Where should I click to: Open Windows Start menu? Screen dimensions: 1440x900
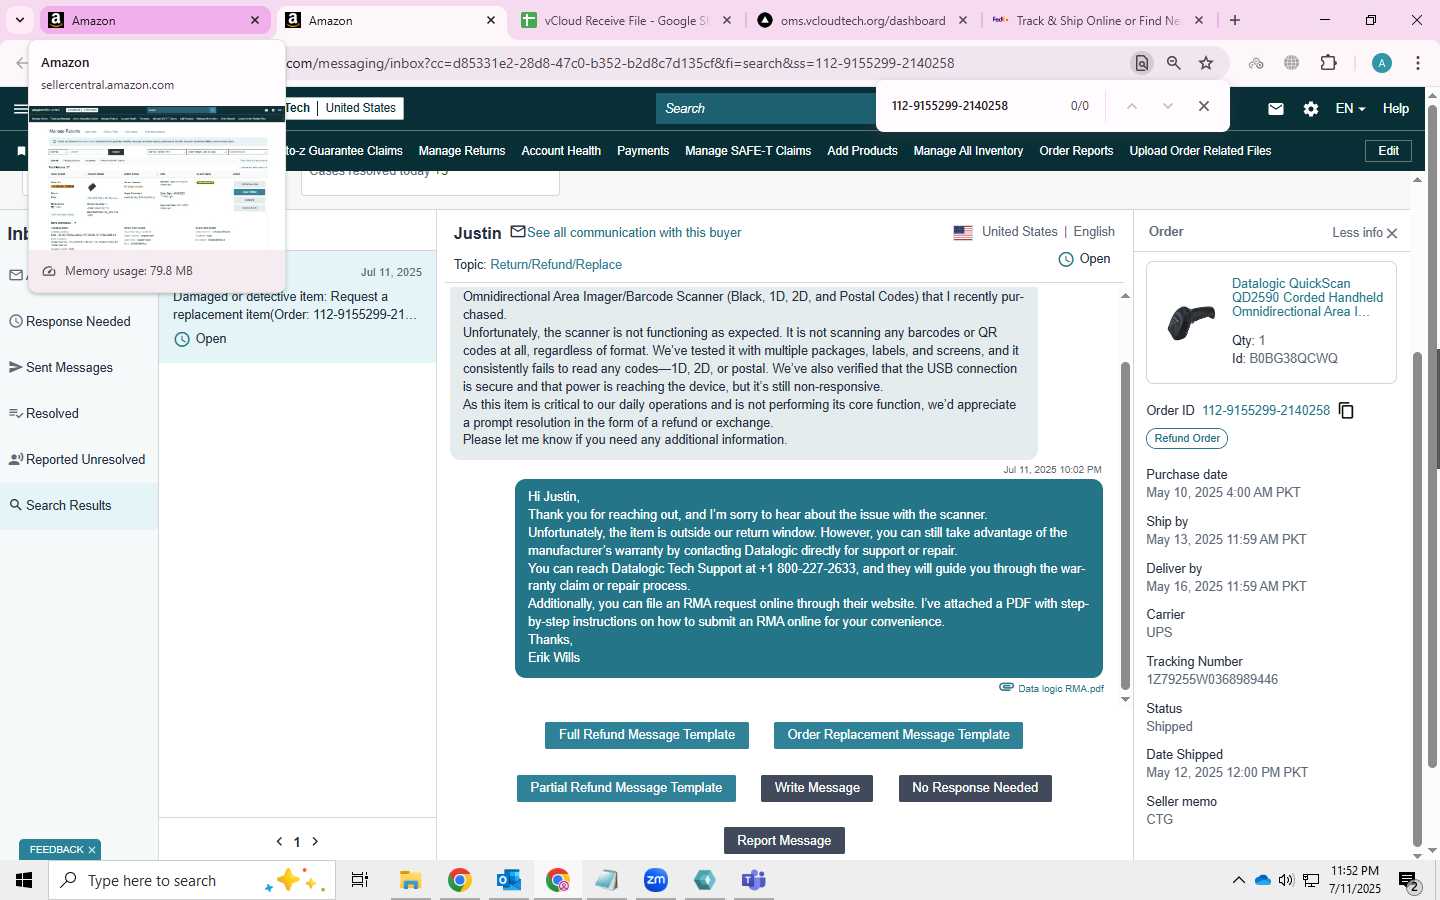pos(24,880)
